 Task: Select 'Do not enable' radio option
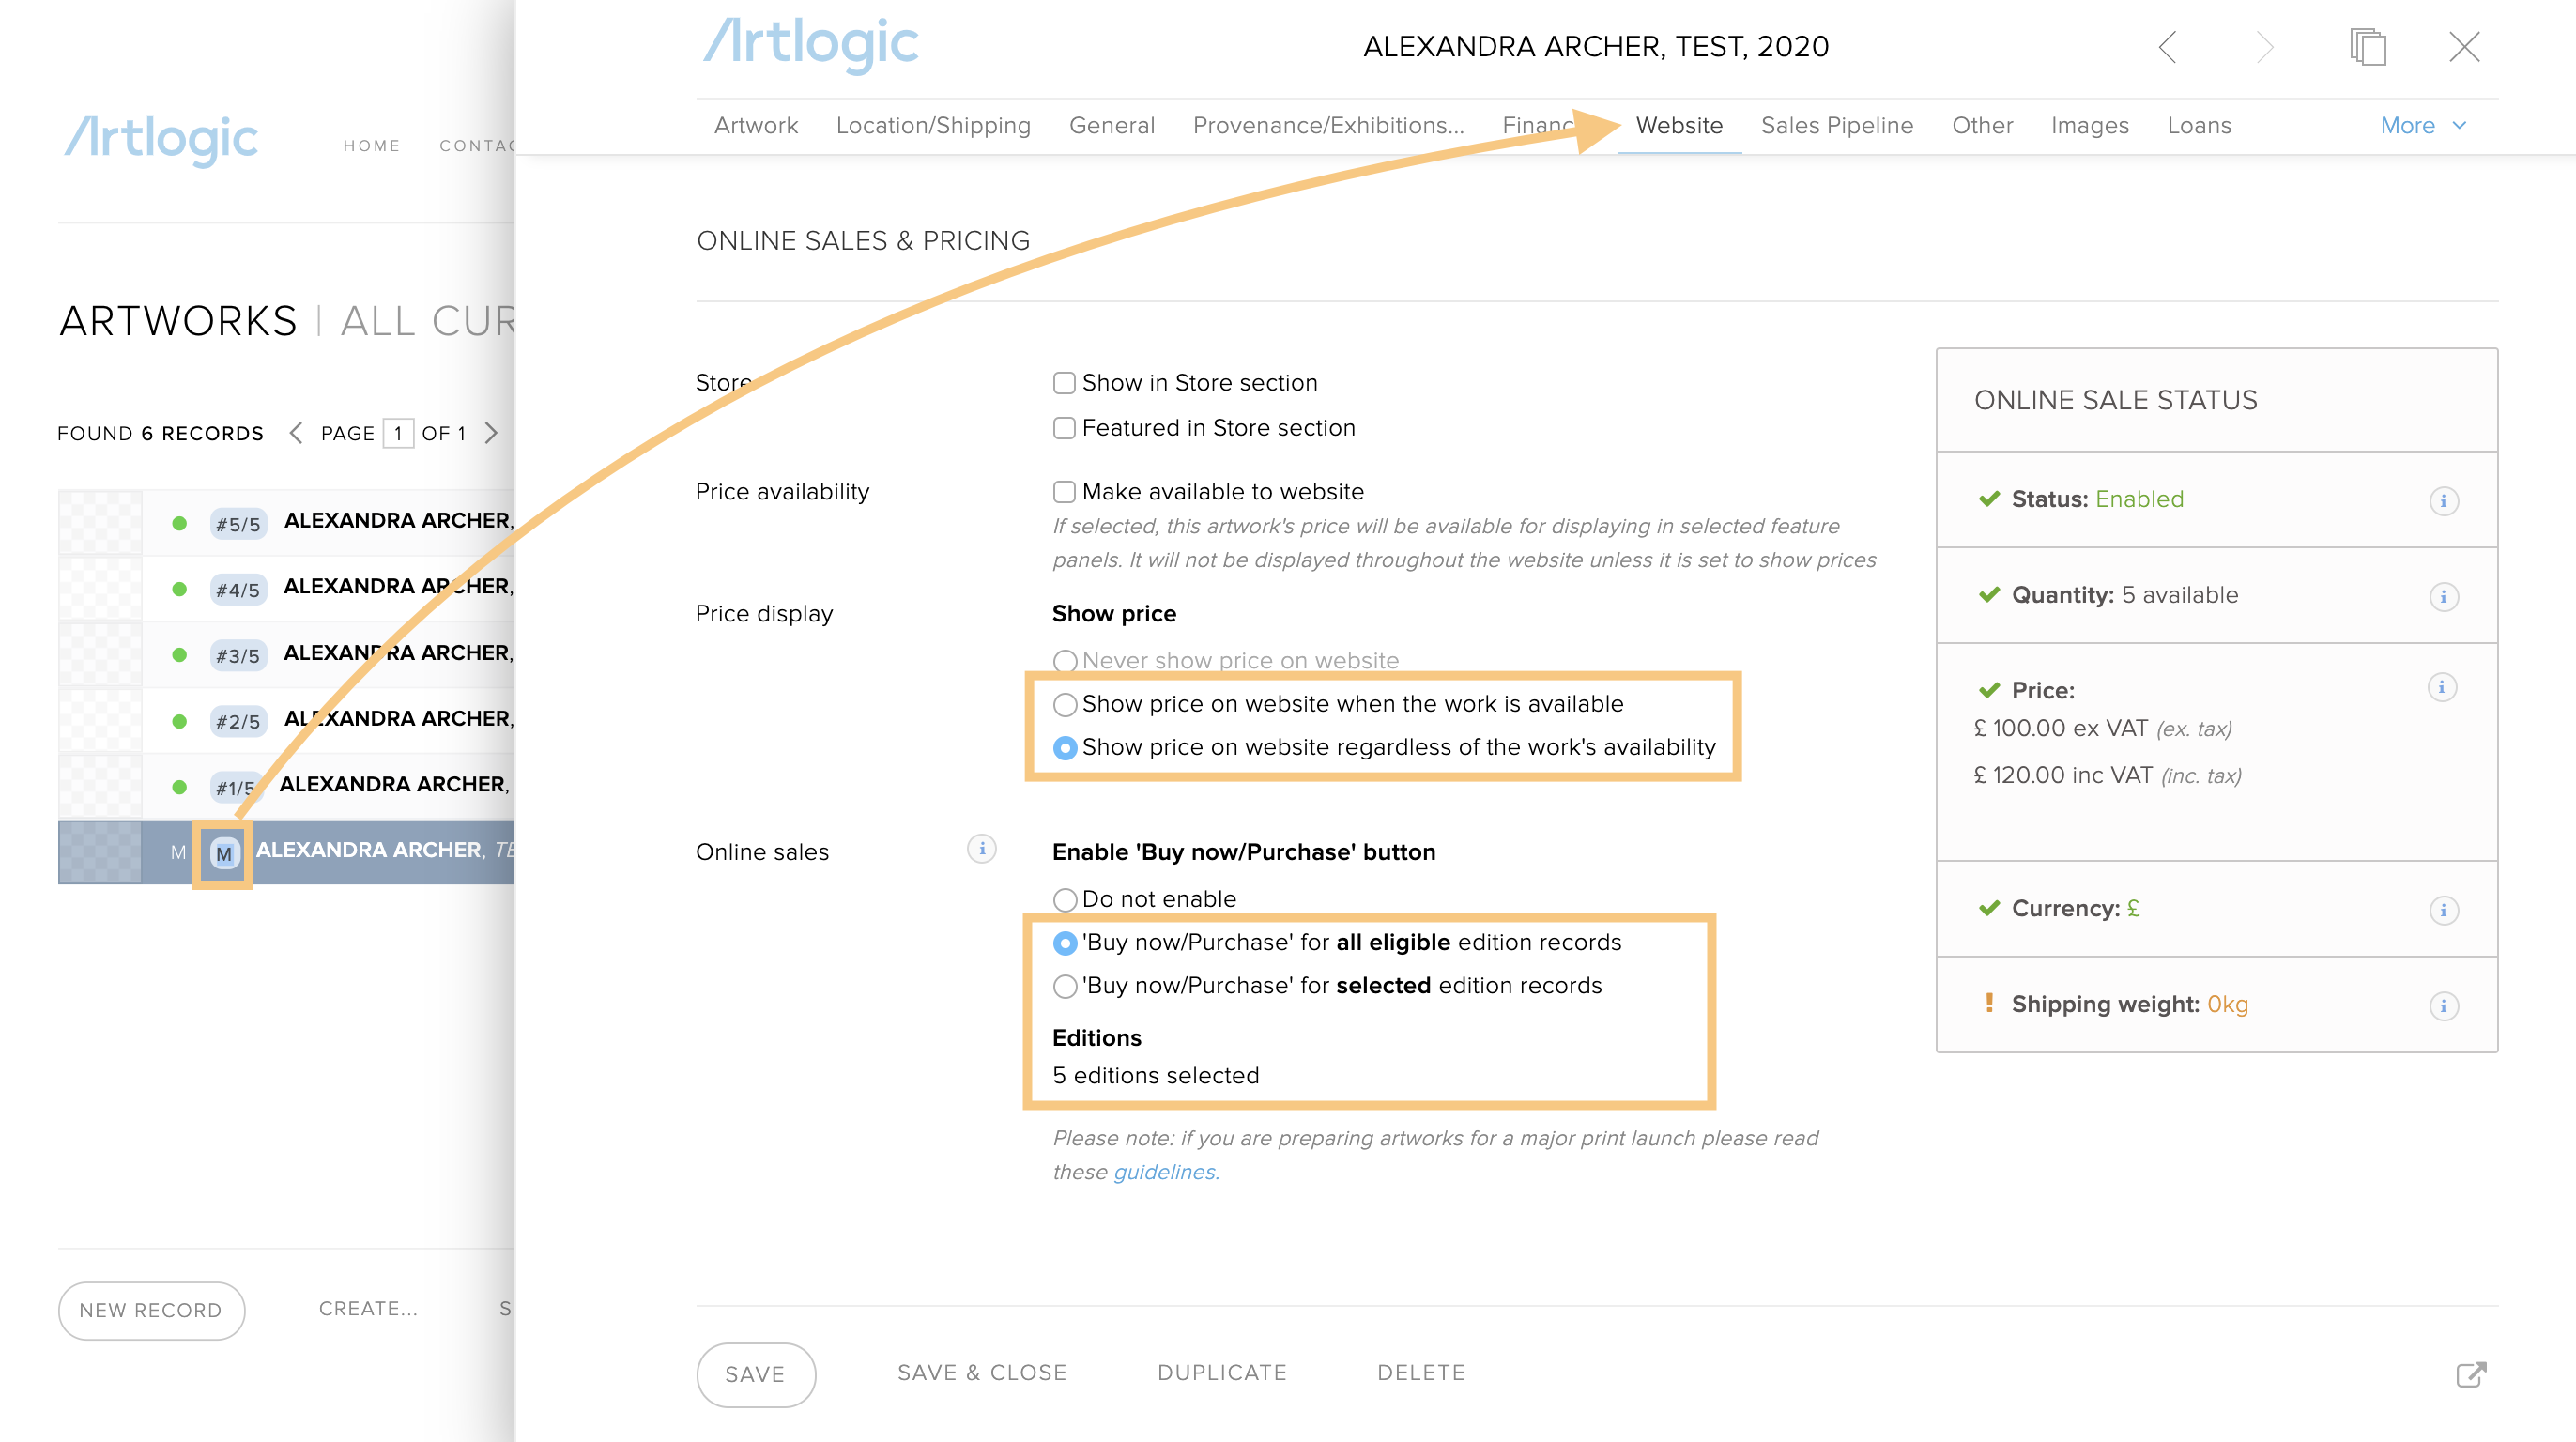[x=1065, y=900]
